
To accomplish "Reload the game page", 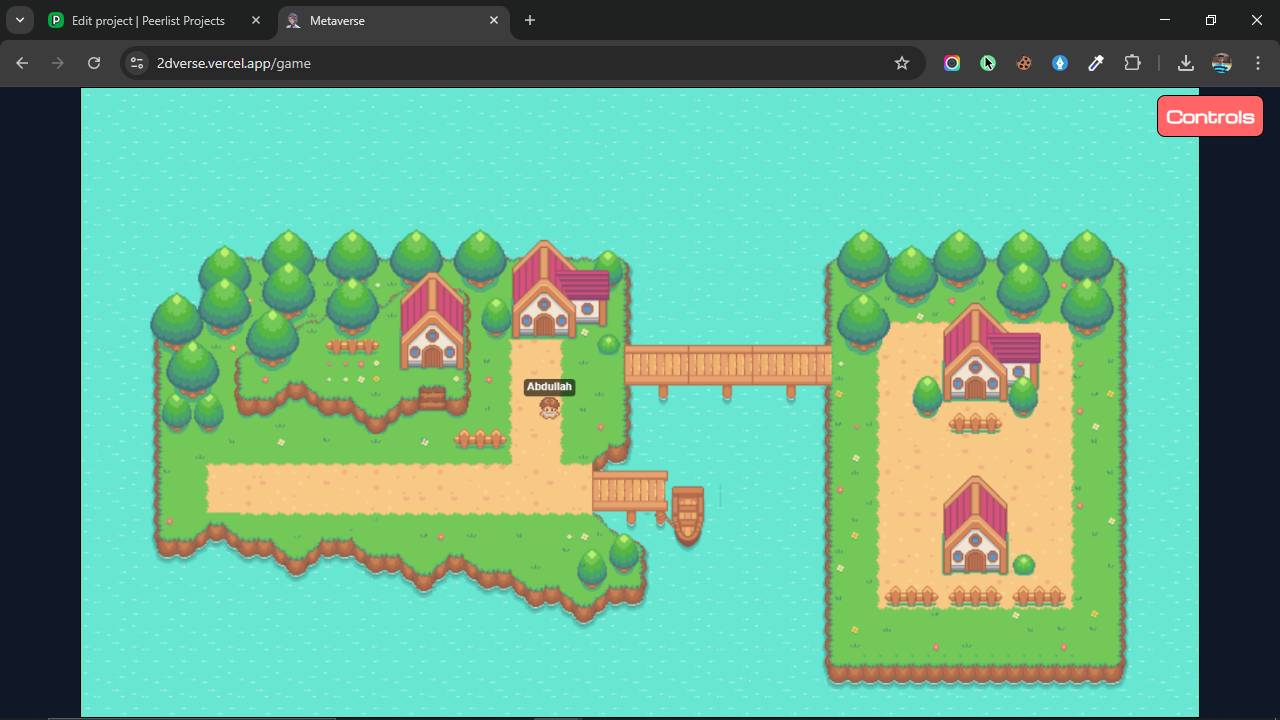I will pos(94,63).
